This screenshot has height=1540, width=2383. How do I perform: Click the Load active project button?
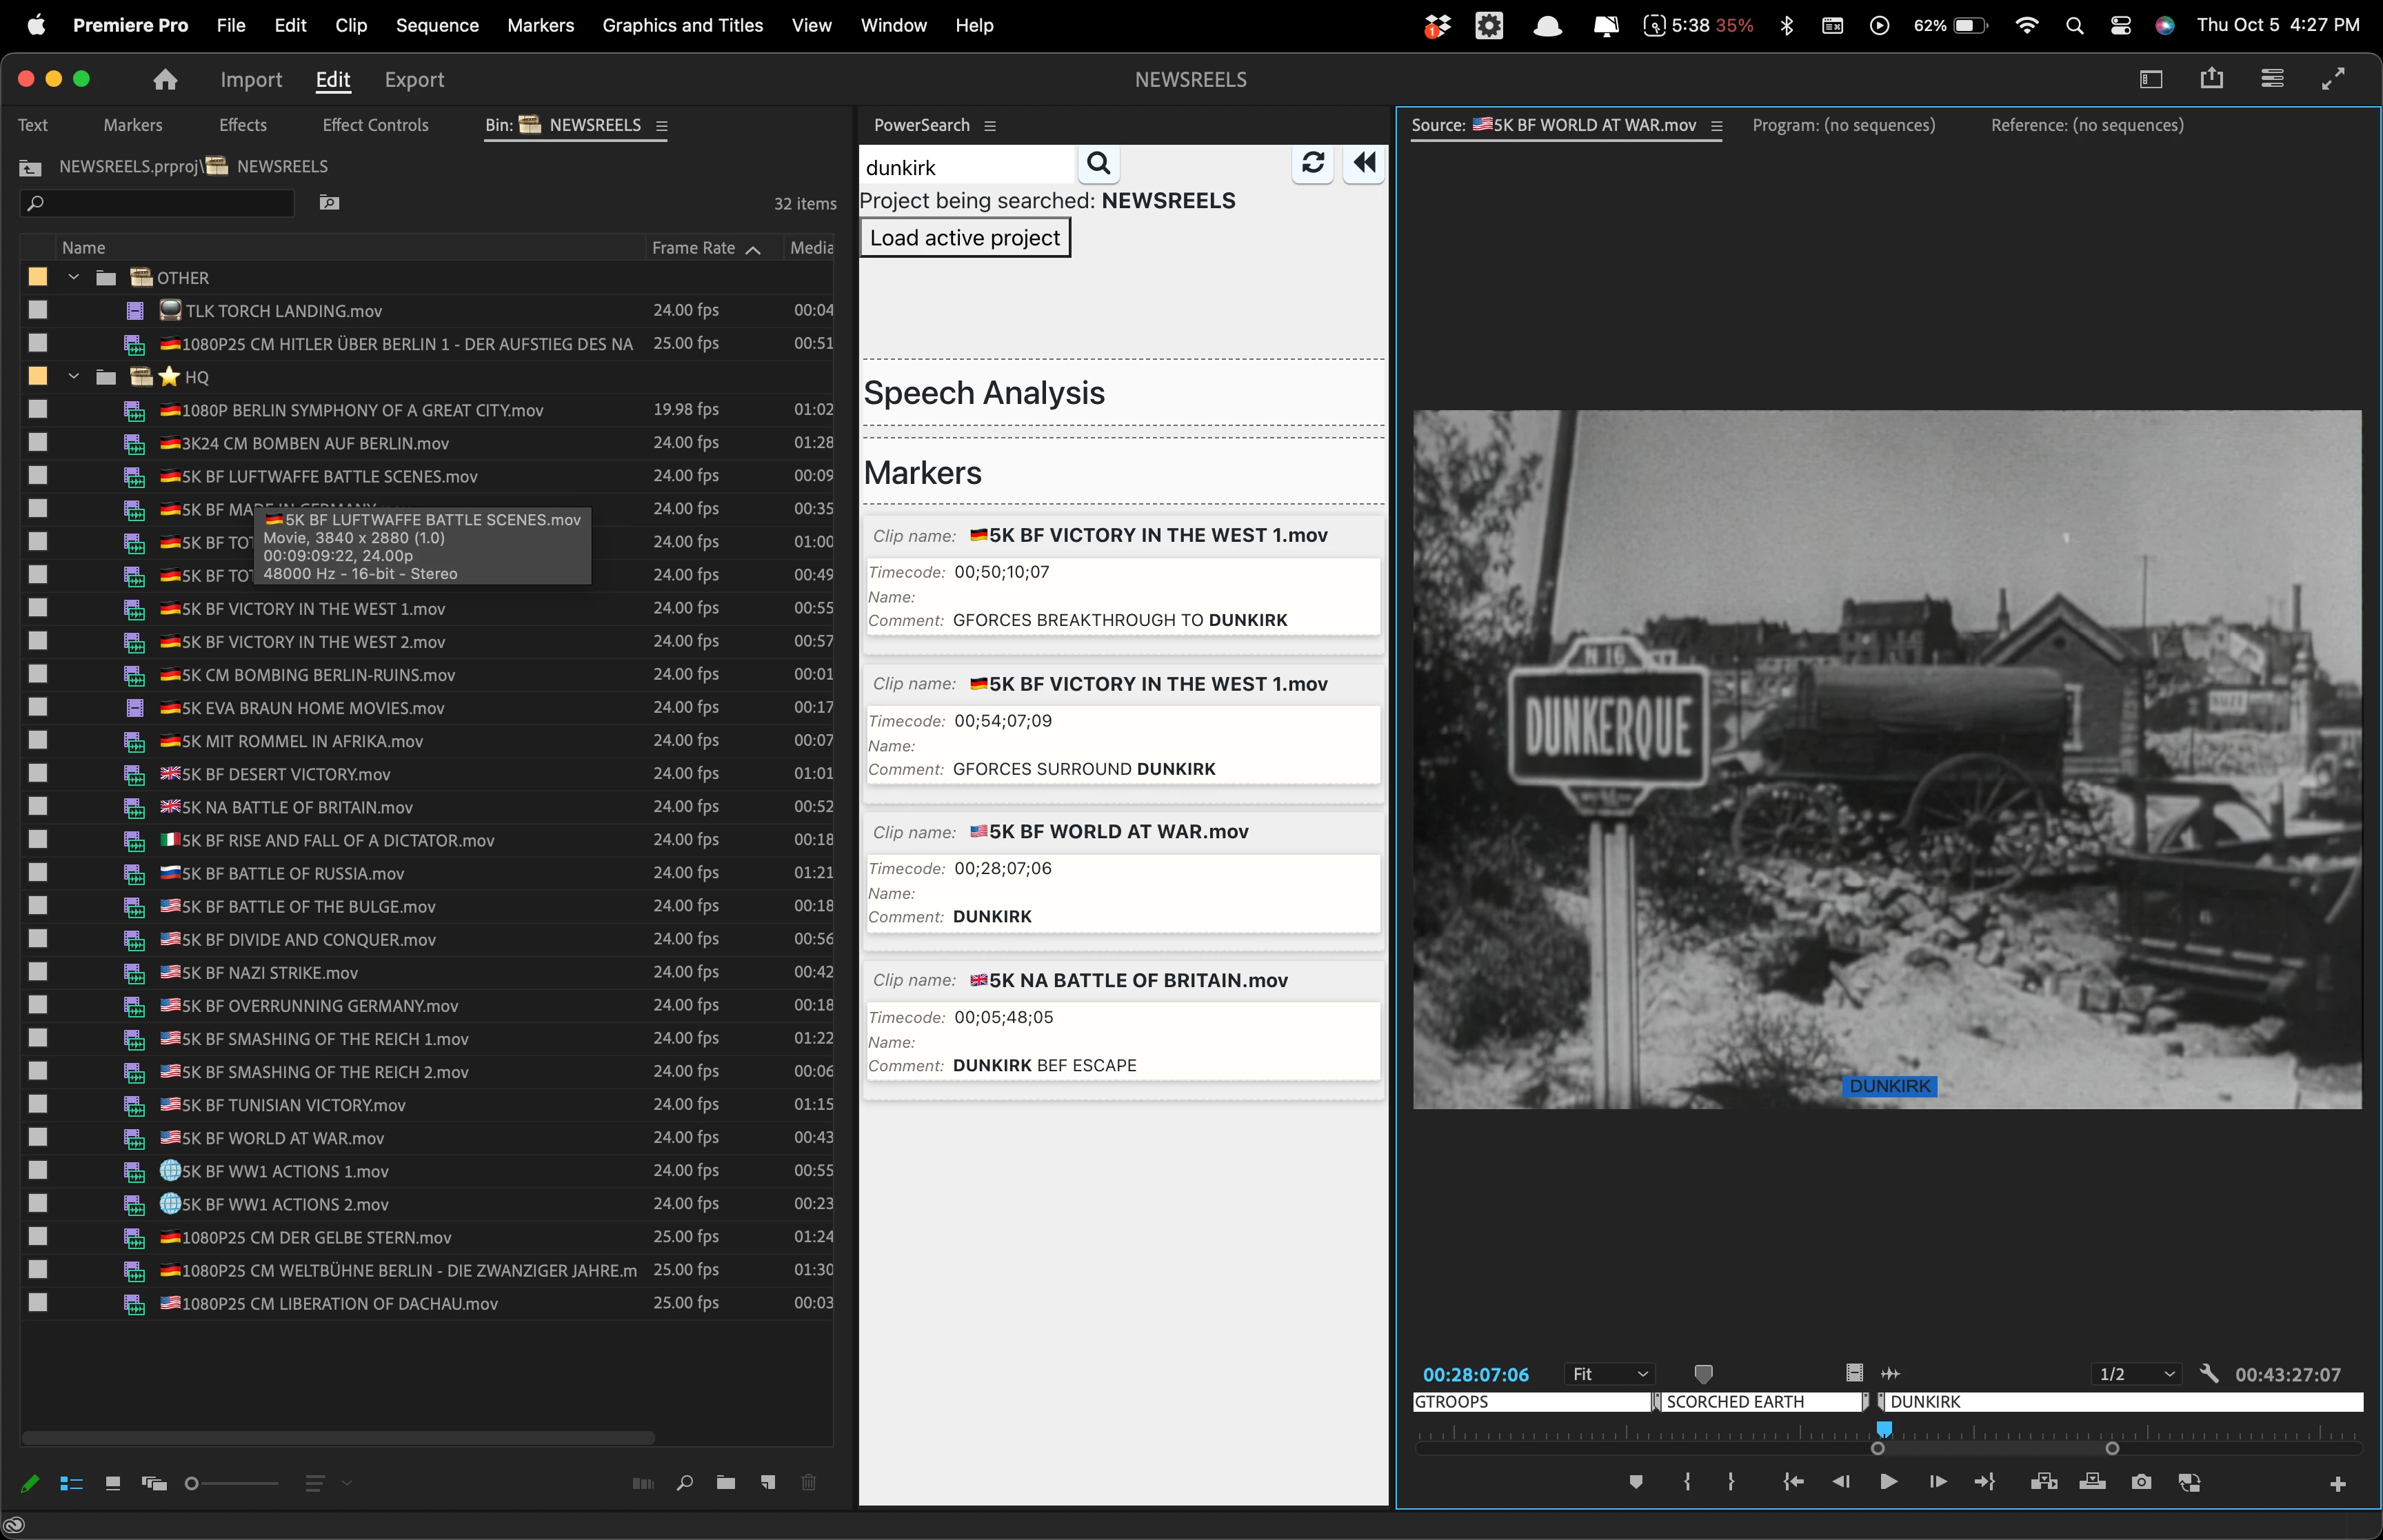coord(964,238)
